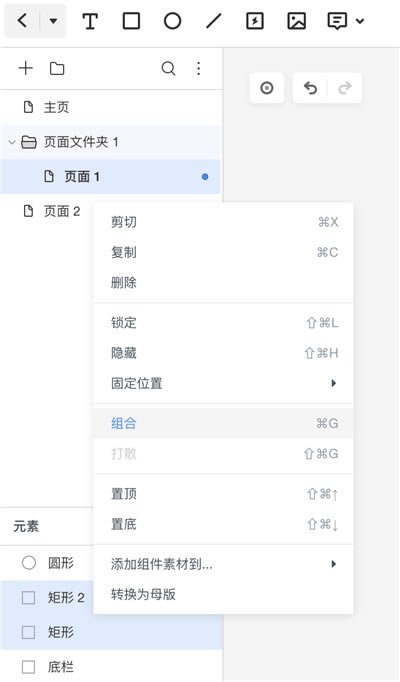Select the Line tool
The width and height of the screenshot is (400, 682).
pyautogui.click(x=214, y=21)
